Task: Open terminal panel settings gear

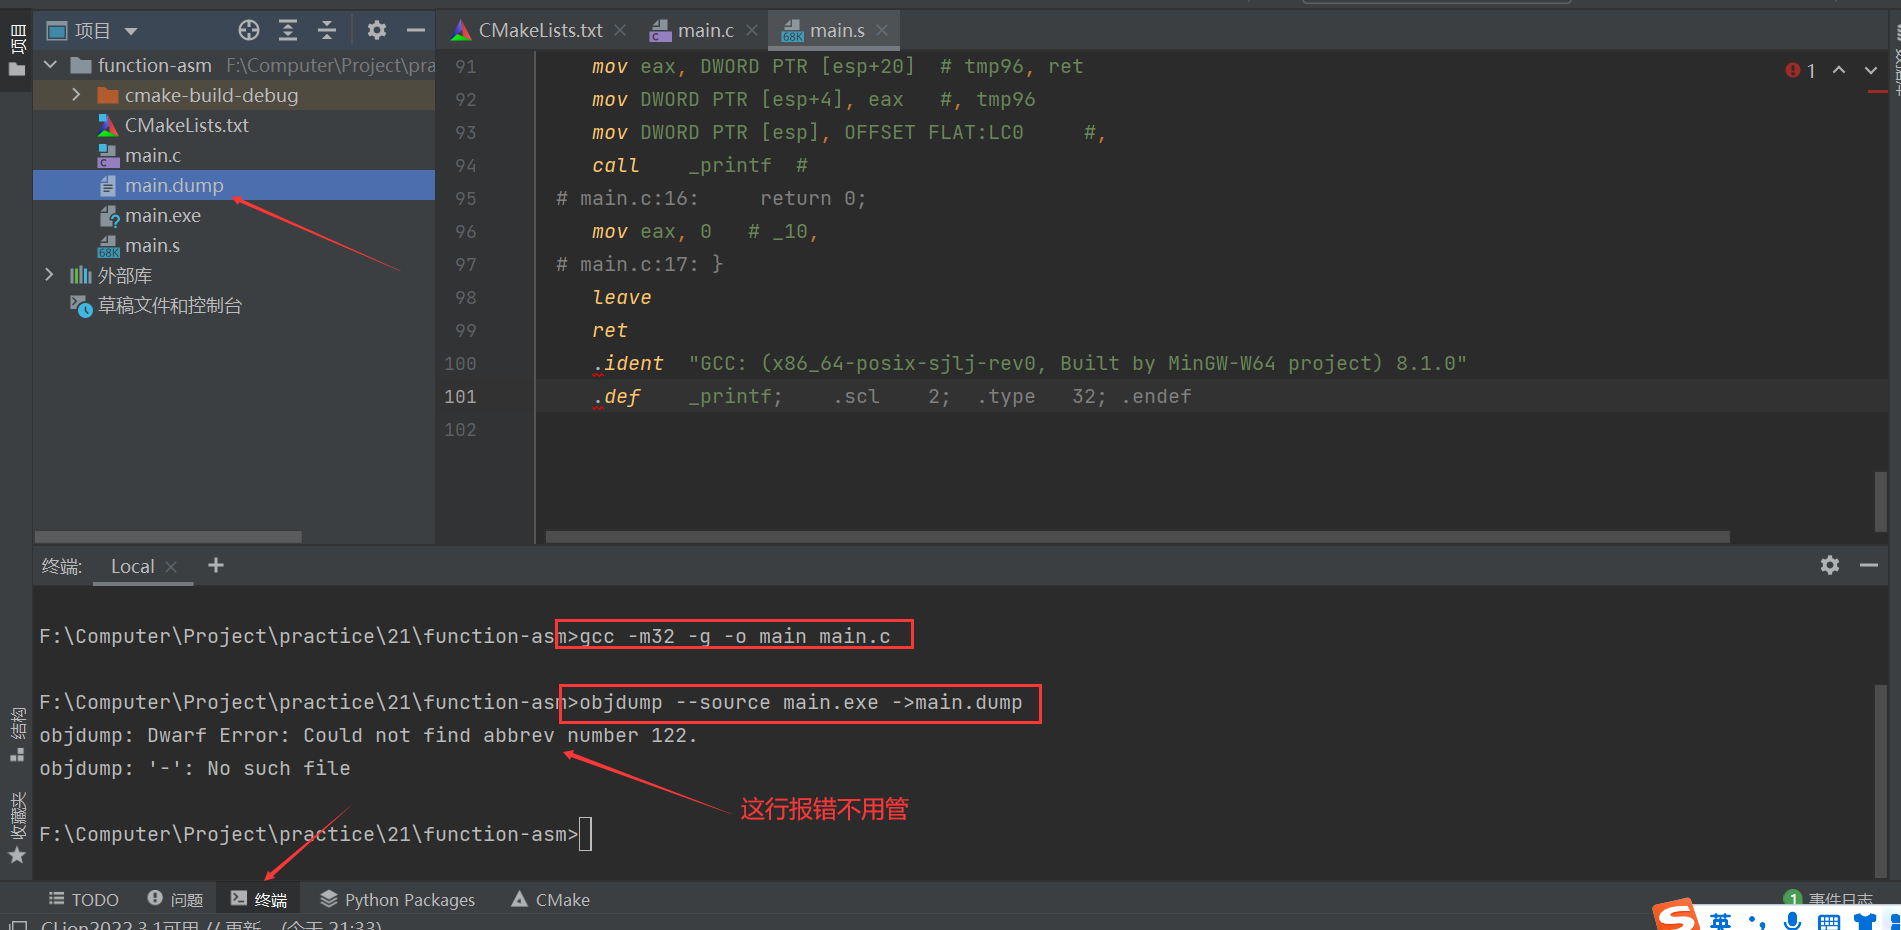Action: pyautogui.click(x=1830, y=565)
